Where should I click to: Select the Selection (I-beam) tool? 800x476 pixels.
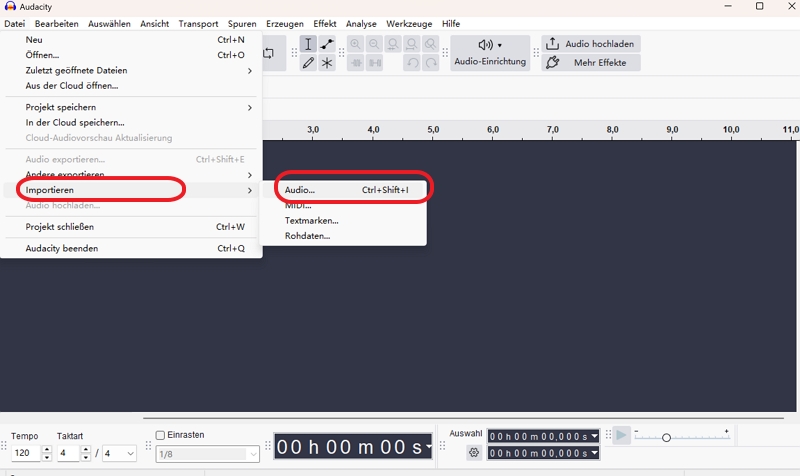coord(309,44)
